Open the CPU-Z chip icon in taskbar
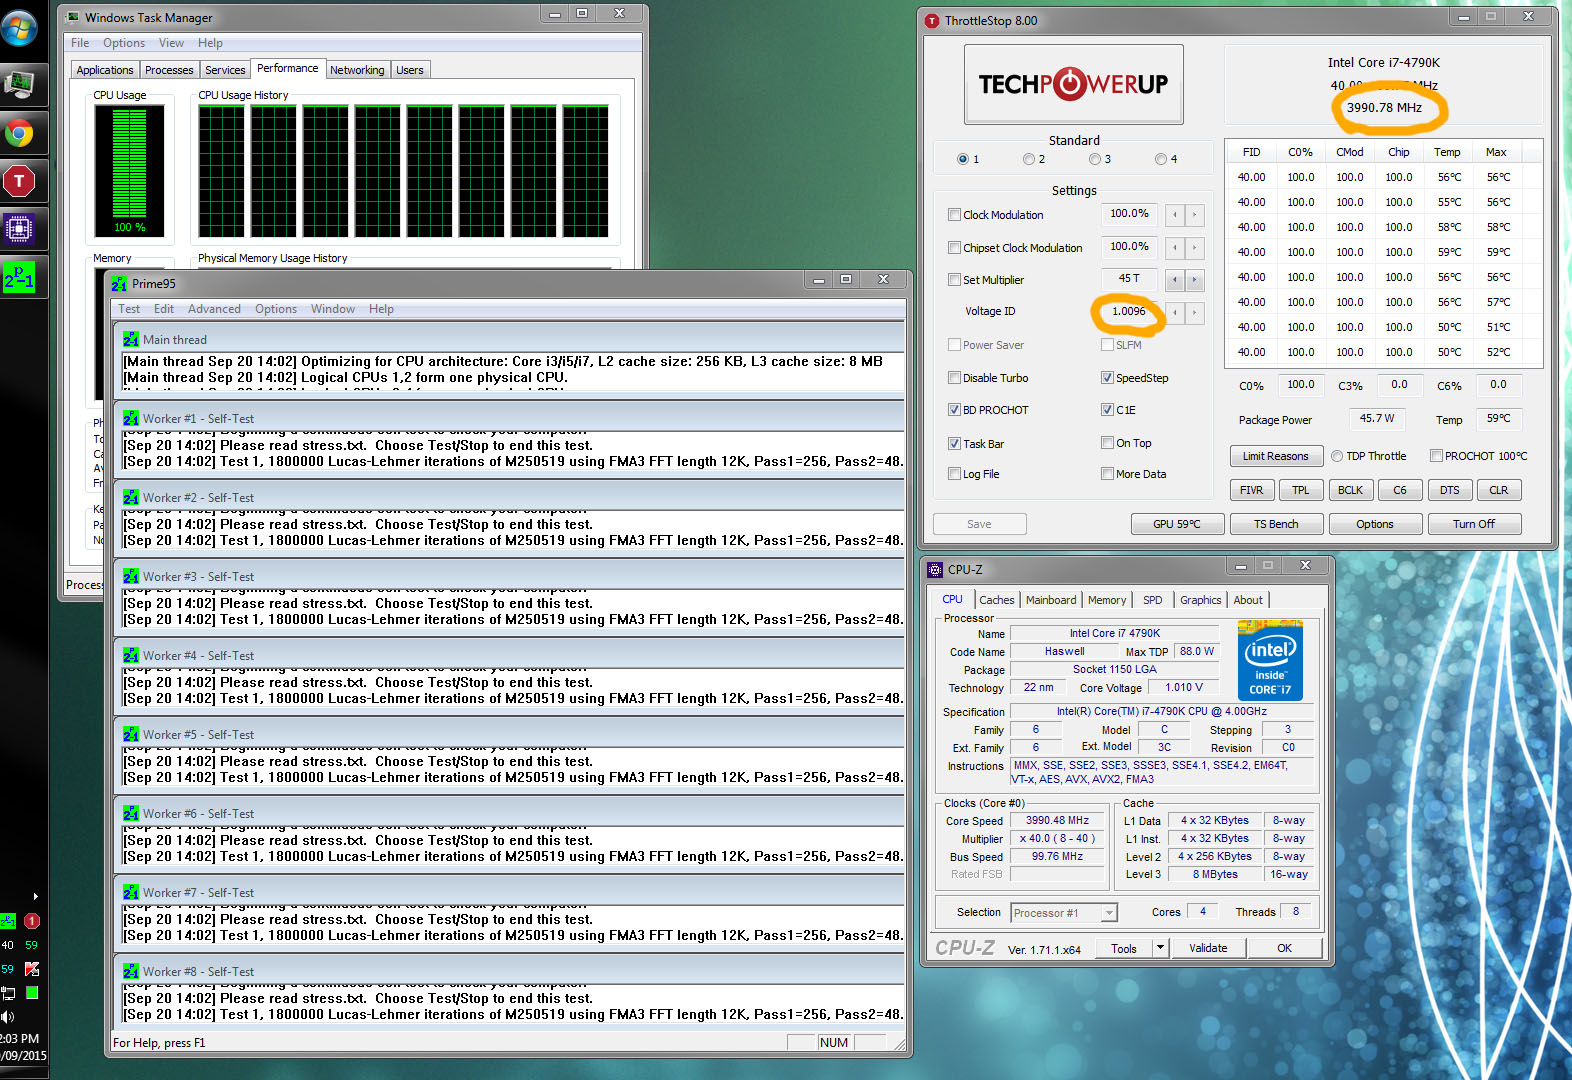 pyautogui.click(x=19, y=229)
